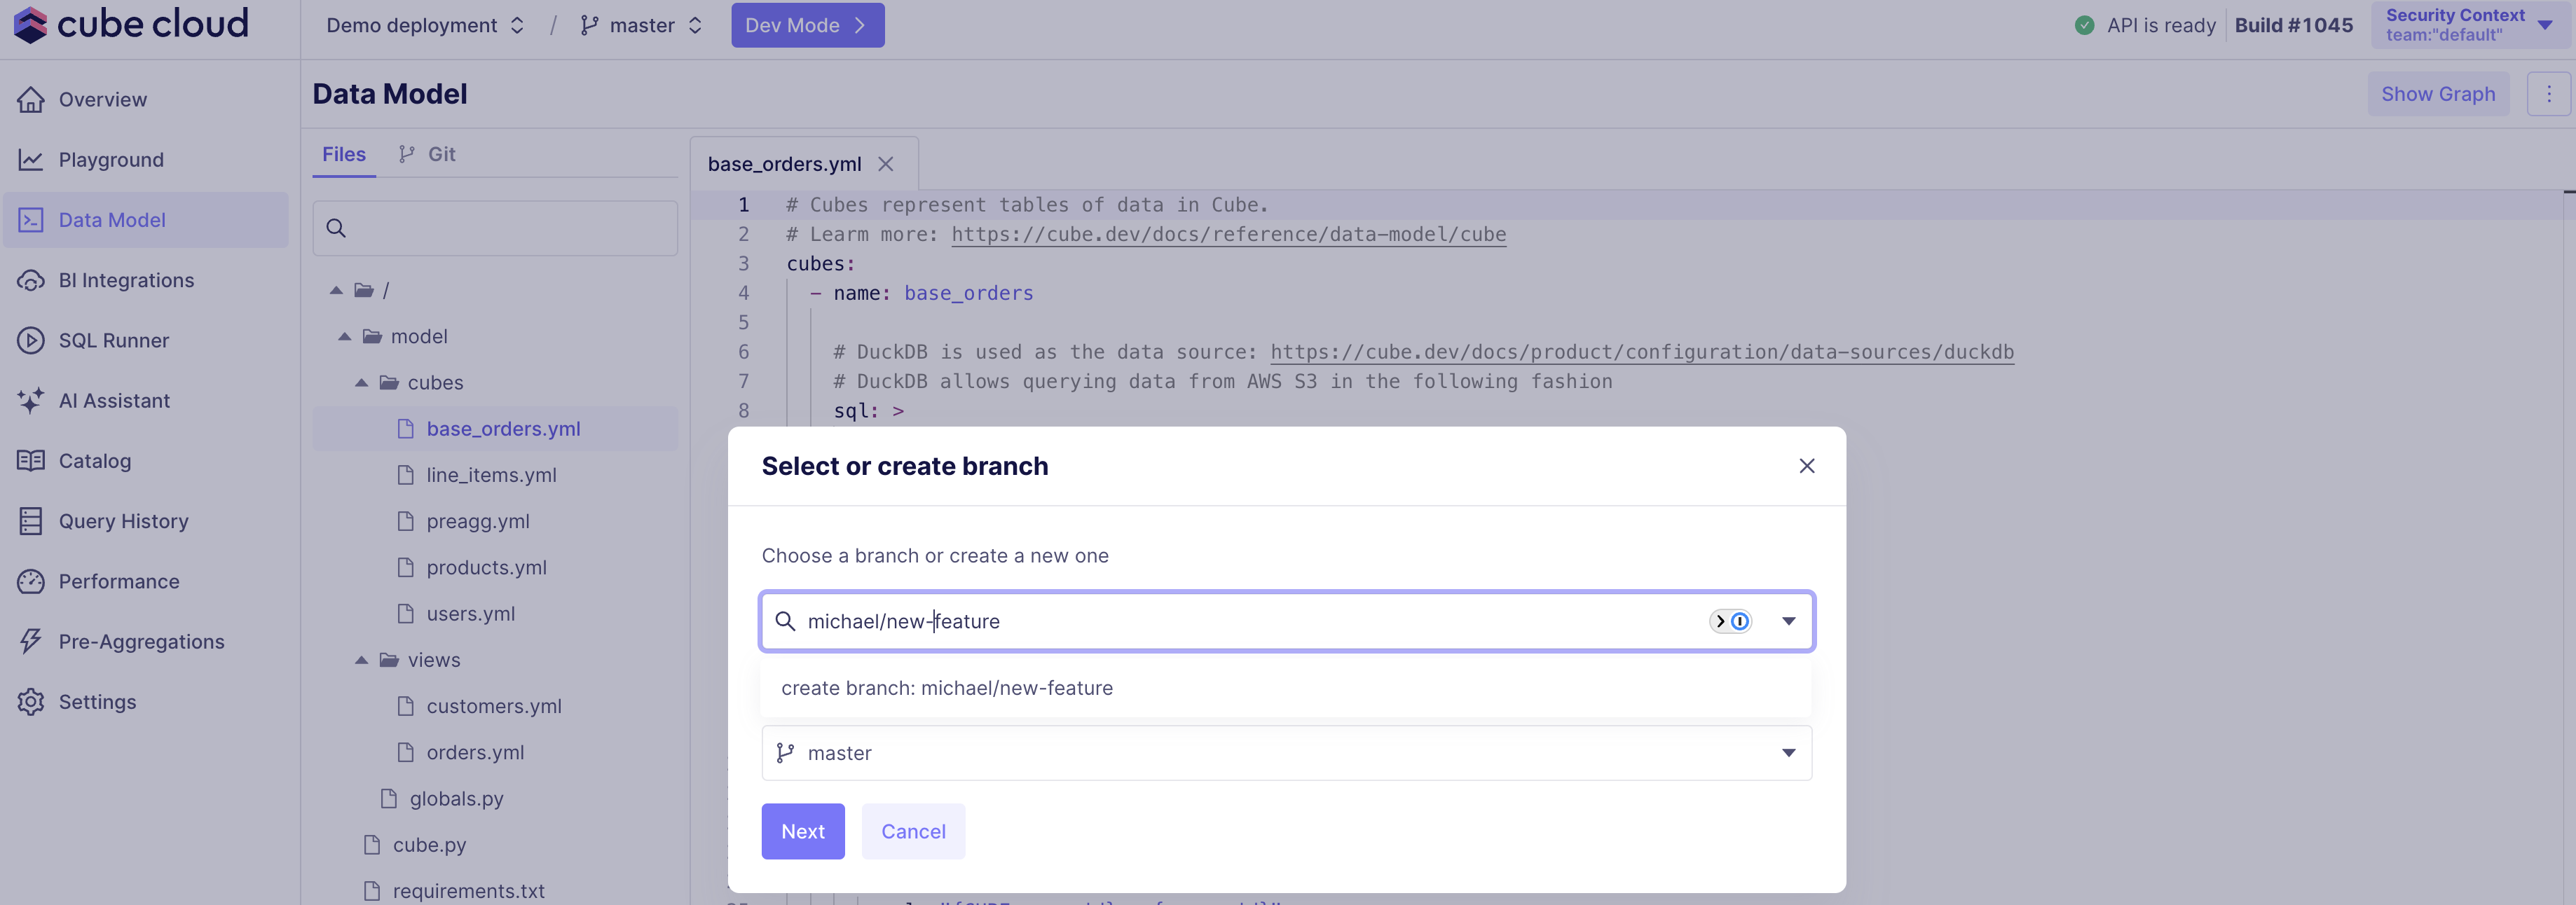Click the Show Graph button
The image size is (2576, 905).
[2437, 94]
